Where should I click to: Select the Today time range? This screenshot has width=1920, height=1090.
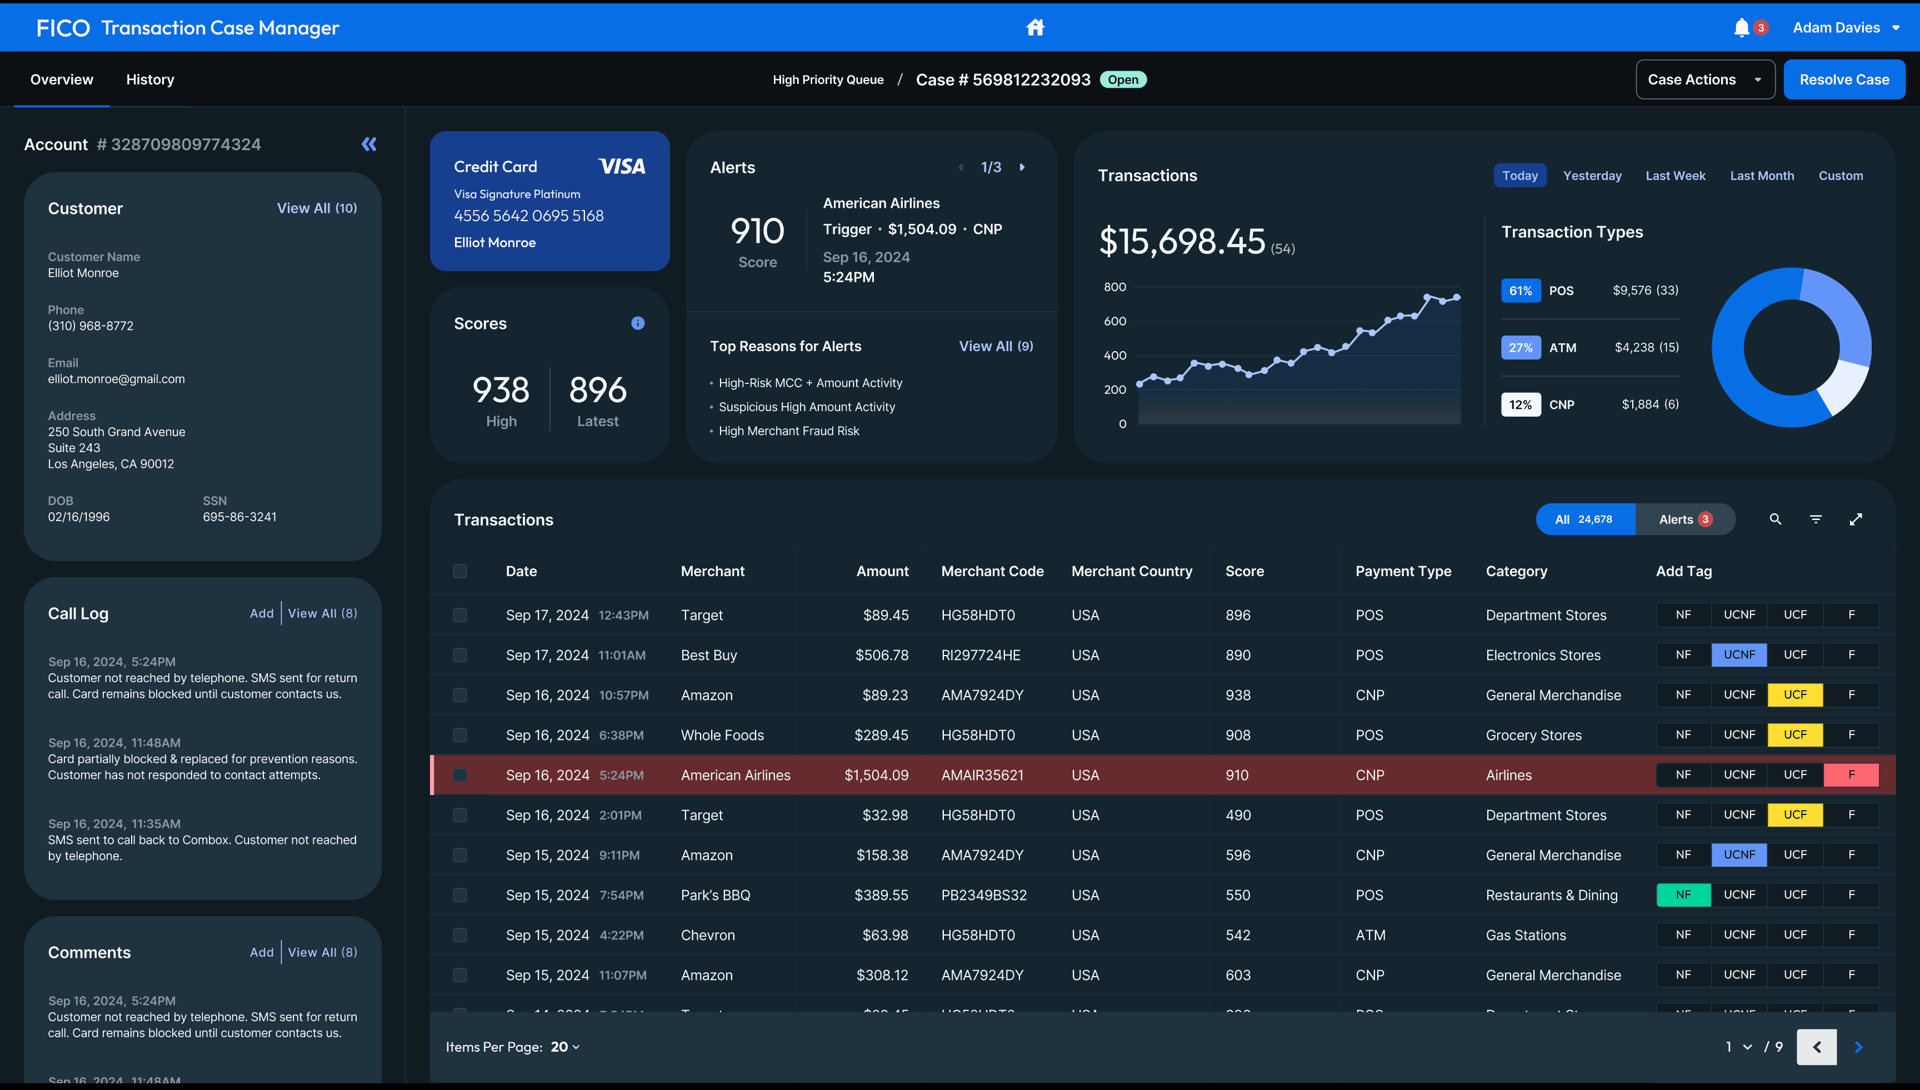pos(1520,175)
